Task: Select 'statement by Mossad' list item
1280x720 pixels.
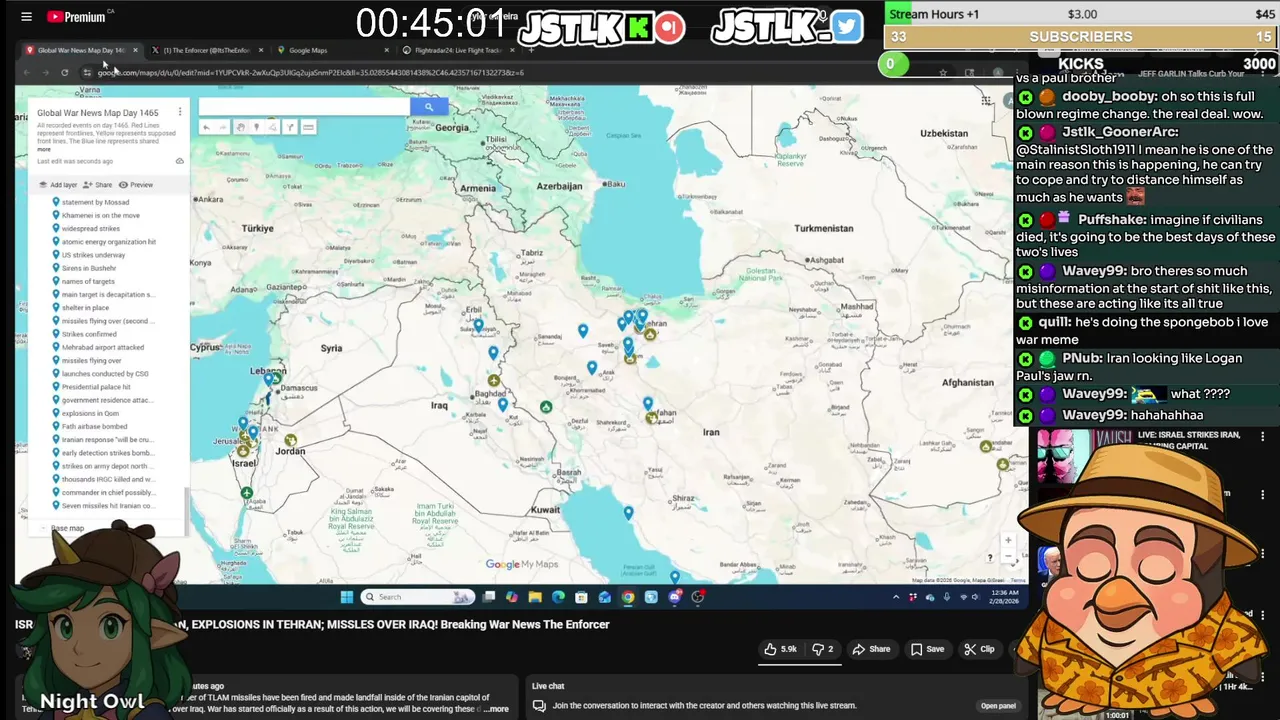Action: click(95, 202)
